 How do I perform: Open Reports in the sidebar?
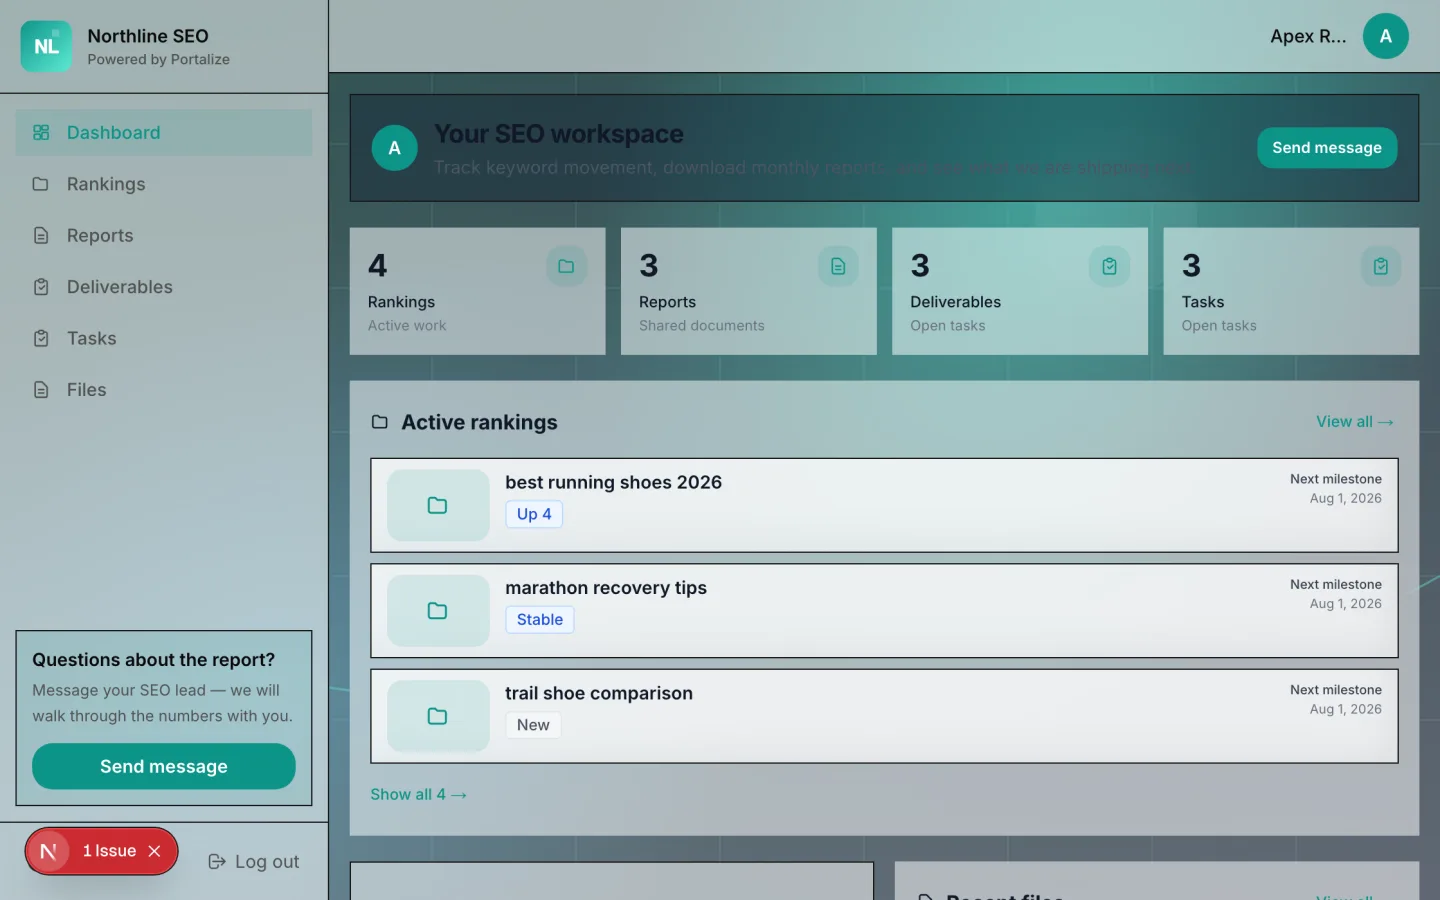coord(164,235)
